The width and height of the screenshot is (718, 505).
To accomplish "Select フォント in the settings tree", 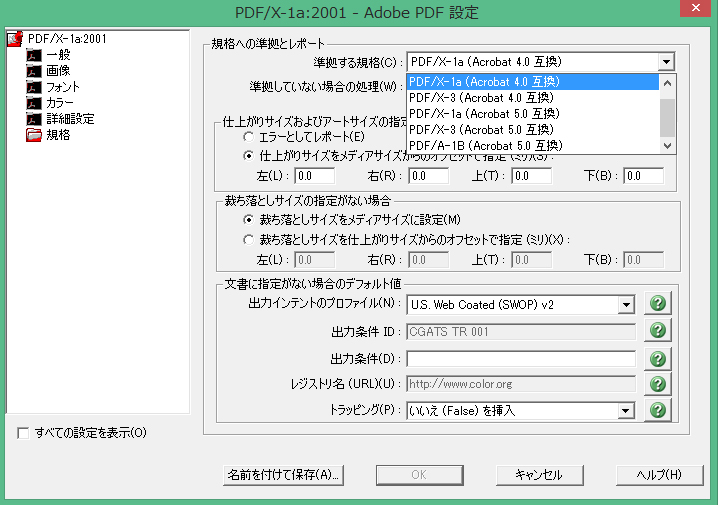I will (x=63, y=87).
